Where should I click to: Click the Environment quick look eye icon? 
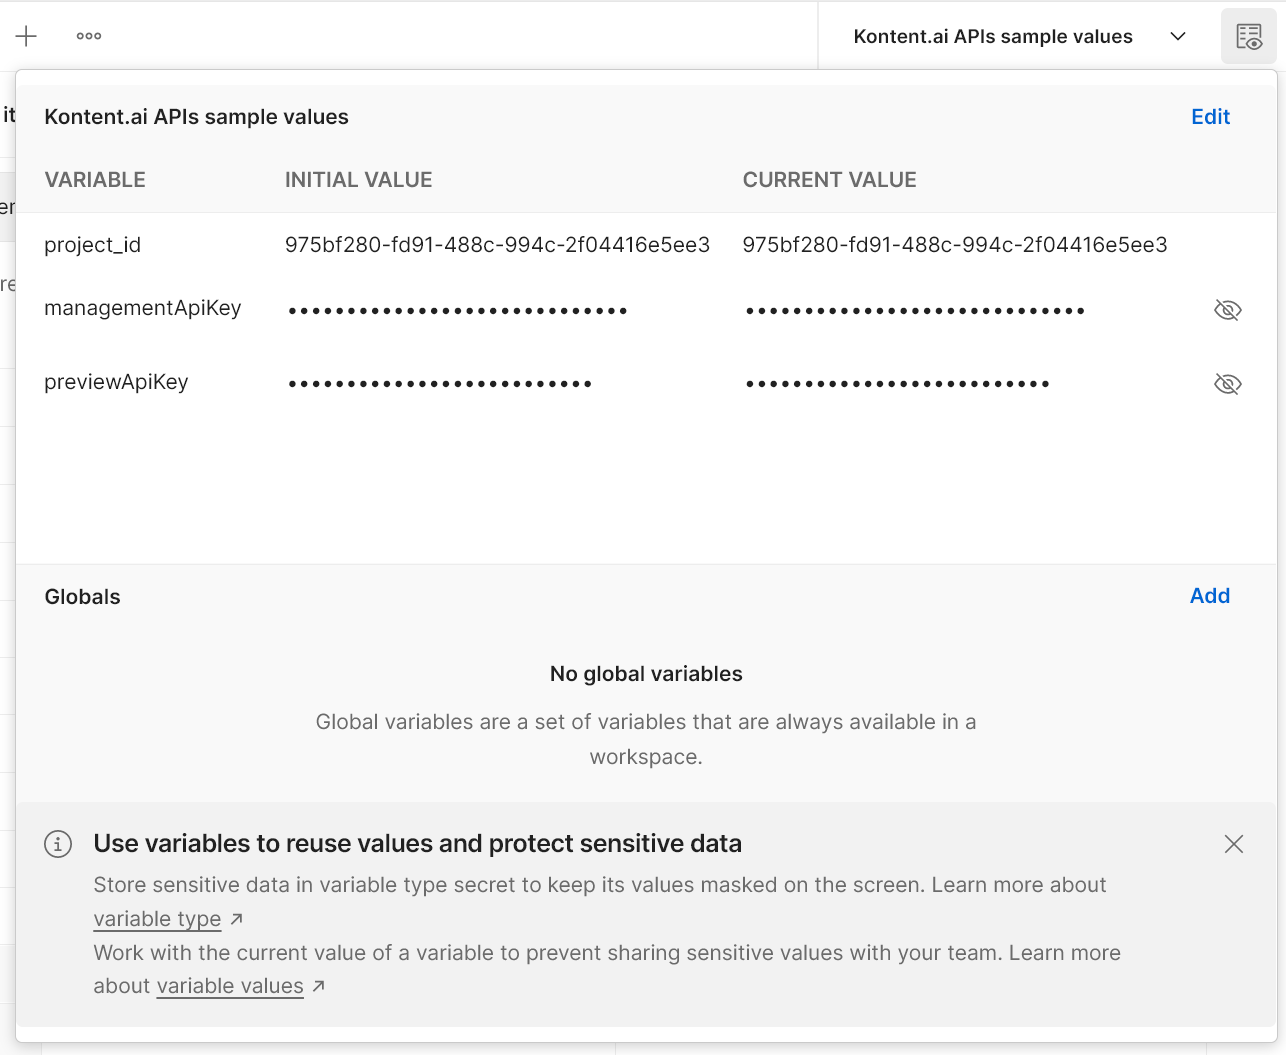(x=1247, y=35)
